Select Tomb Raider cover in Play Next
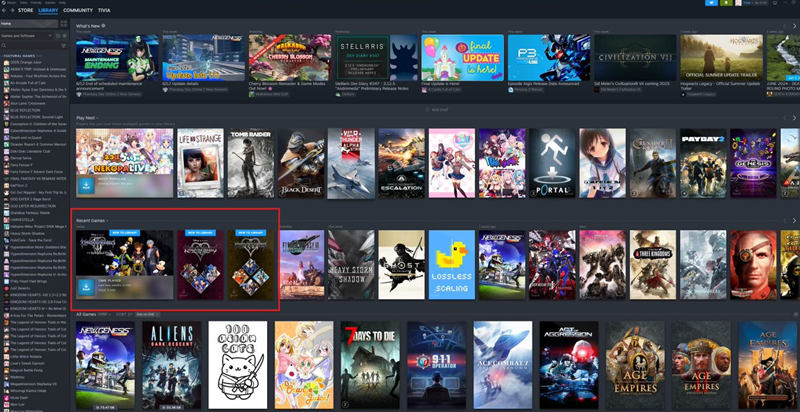Image resolution: width=800 pixels, height=412 pixels. [251, 163]
